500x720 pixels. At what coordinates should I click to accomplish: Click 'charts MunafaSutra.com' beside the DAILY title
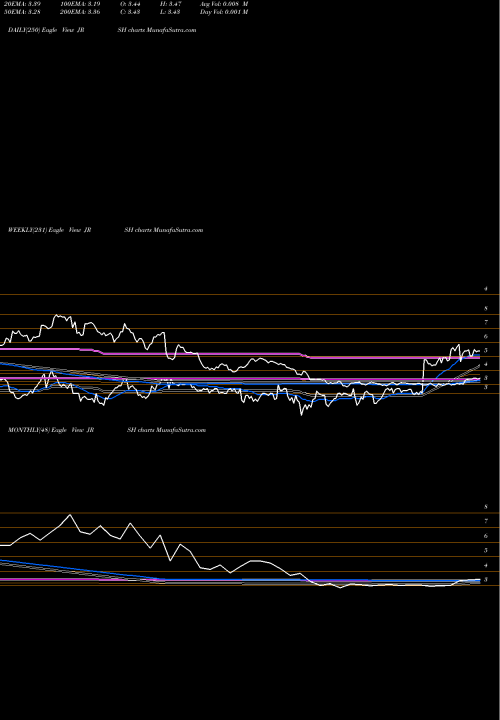click(x=163, y=30)
